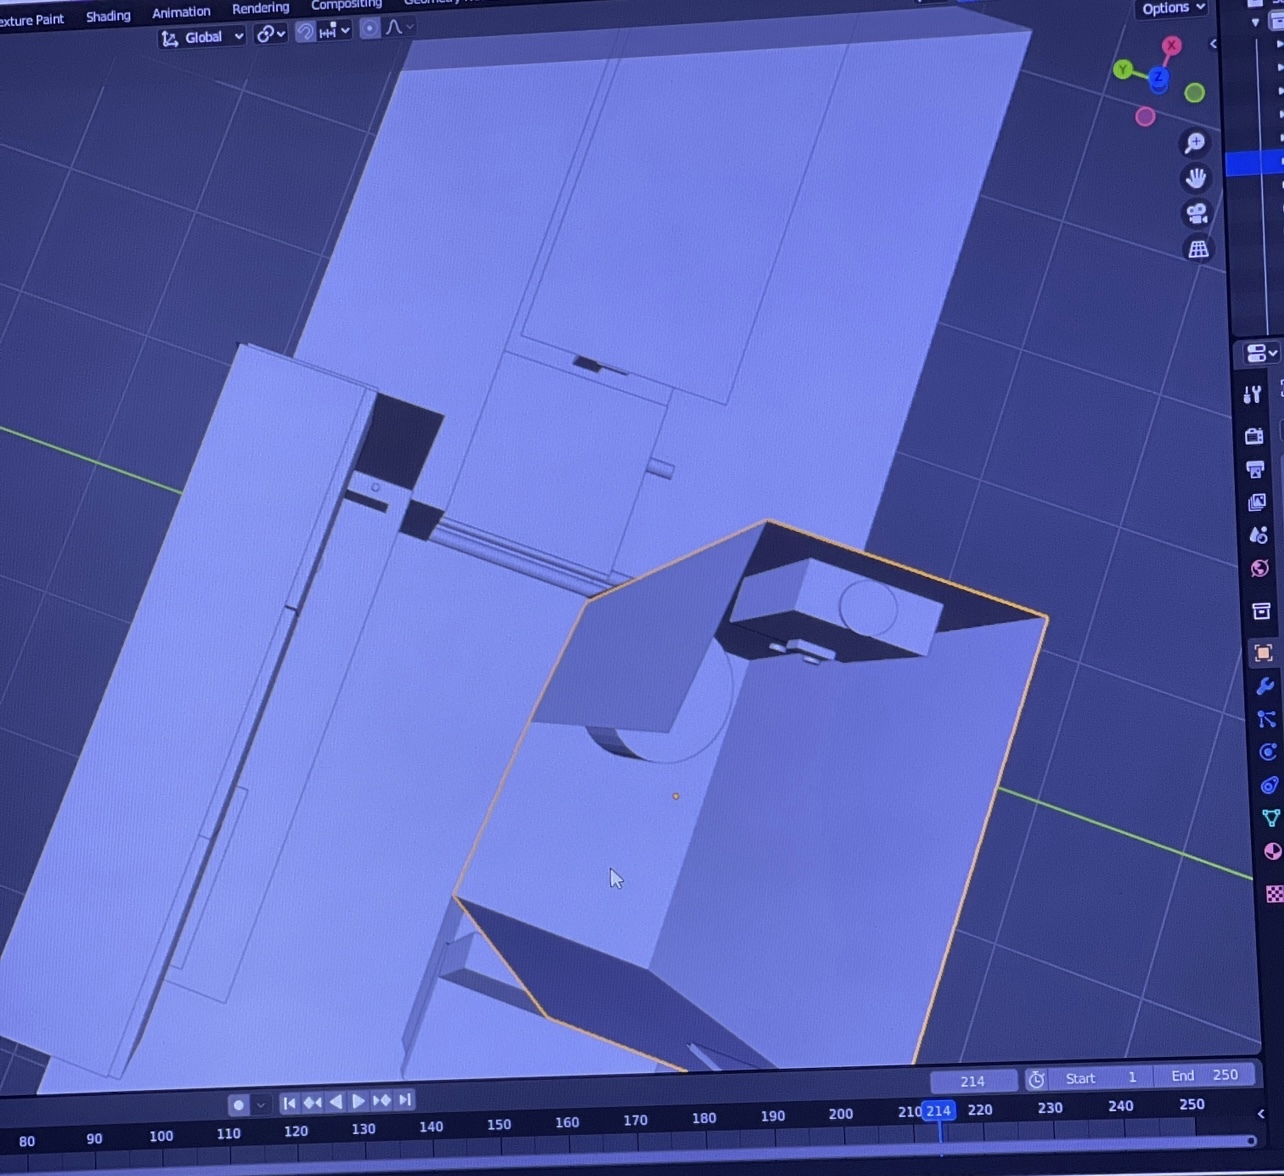Expand the Options dropdown

pyautogui.click(x=1173, y=9)
